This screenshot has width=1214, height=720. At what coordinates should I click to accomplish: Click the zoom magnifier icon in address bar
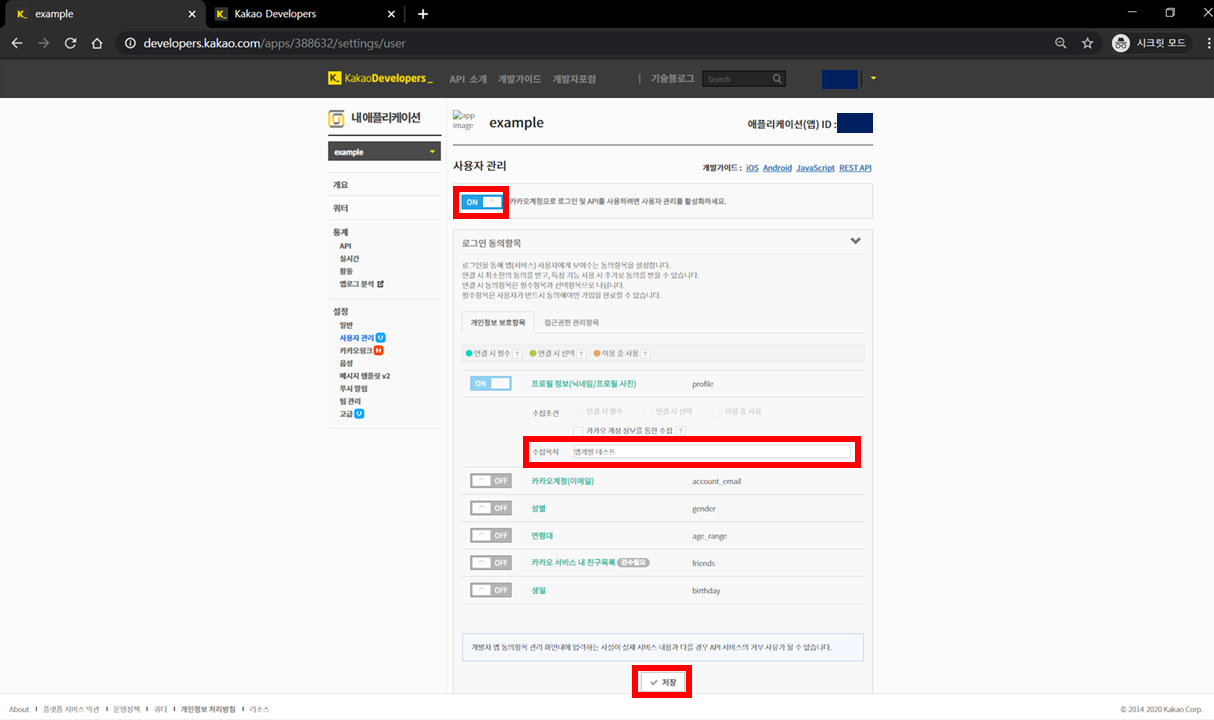pos(1061,43)
